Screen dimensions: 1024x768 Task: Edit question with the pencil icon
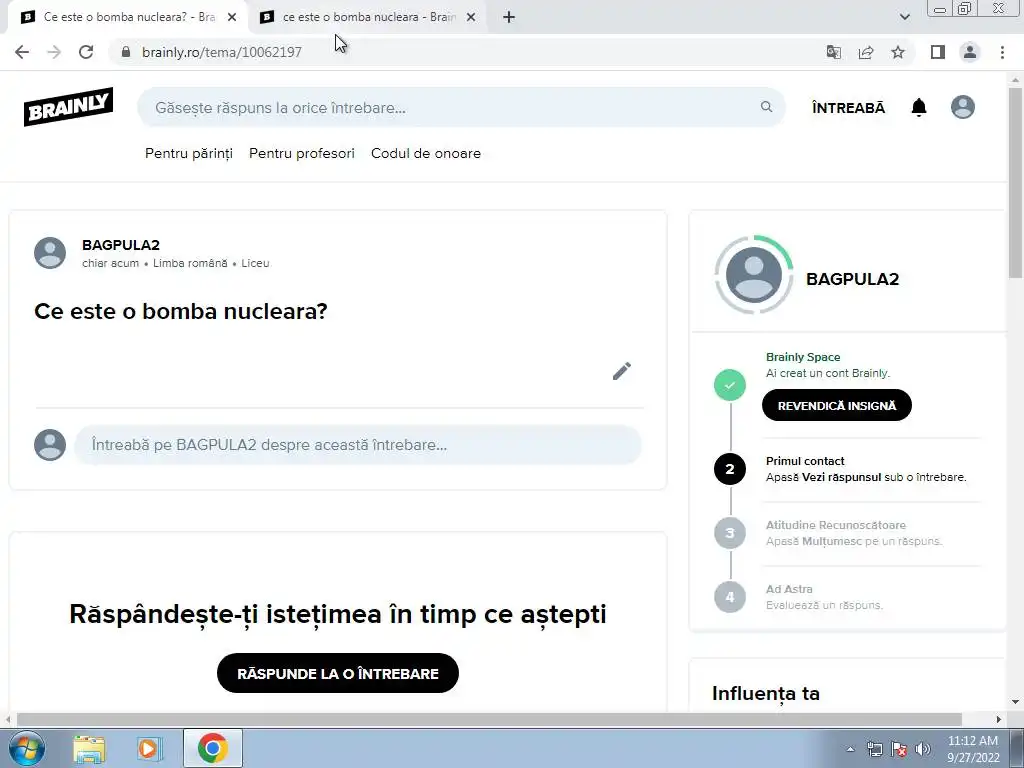622,371
